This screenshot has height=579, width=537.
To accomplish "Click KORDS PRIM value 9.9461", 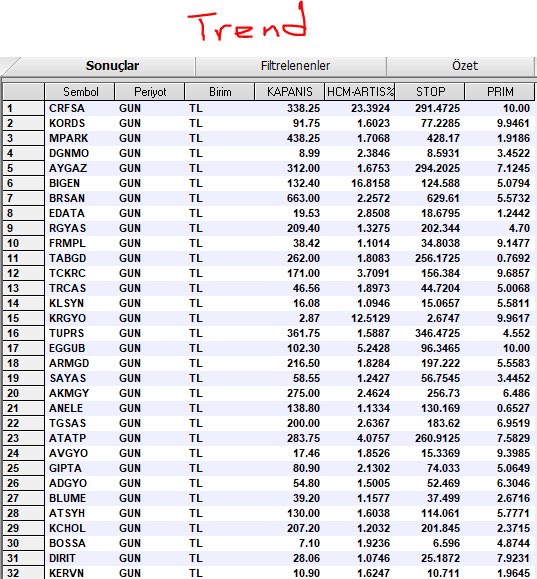I will point(513,123).
